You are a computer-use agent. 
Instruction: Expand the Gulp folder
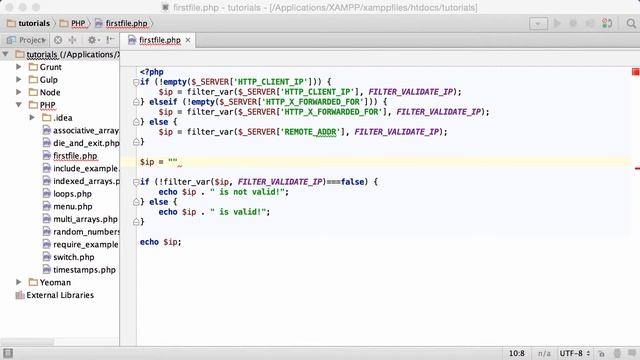coord(18,79)
